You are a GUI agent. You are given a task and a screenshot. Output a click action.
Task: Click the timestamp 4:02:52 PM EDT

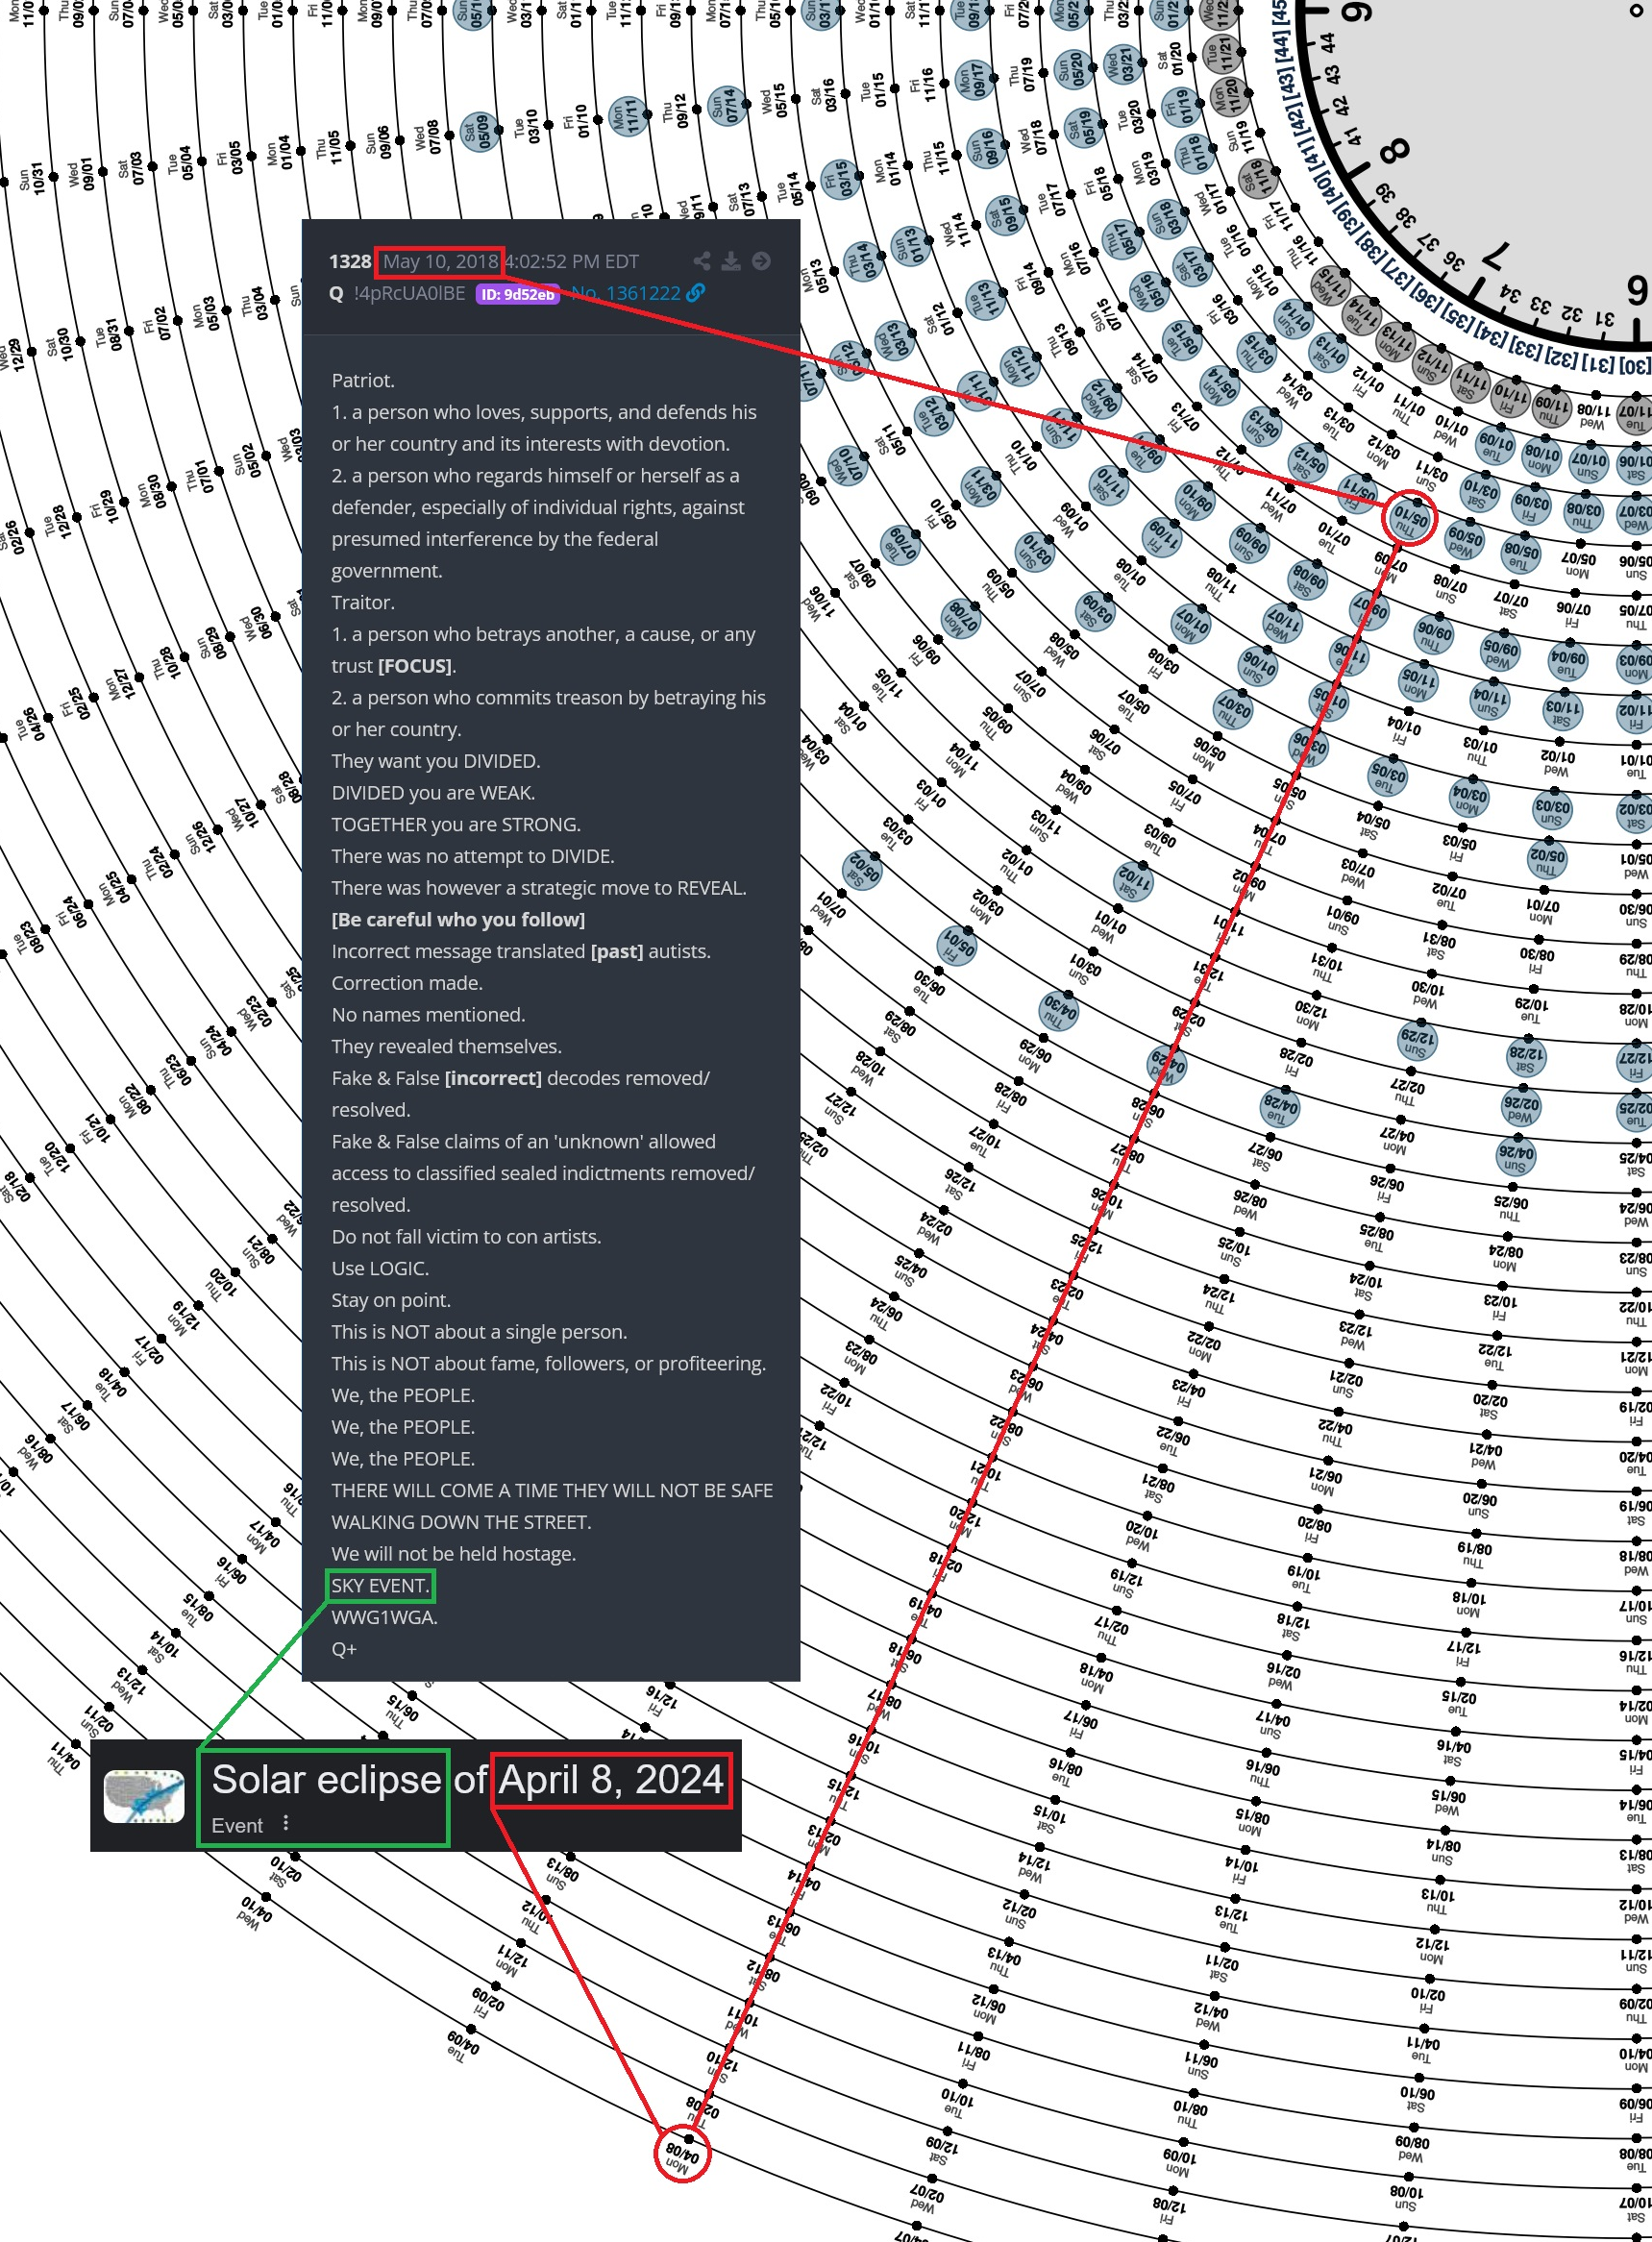tap(572, 262)
